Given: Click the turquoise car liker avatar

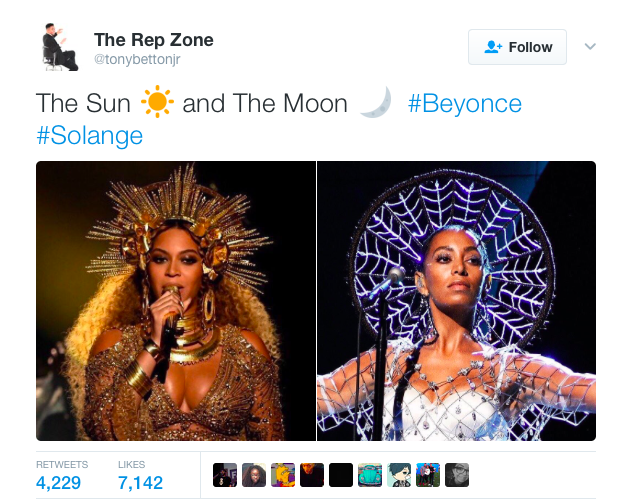Looking at the screenshot, I should pyautogui.click(x=370, y=475).
